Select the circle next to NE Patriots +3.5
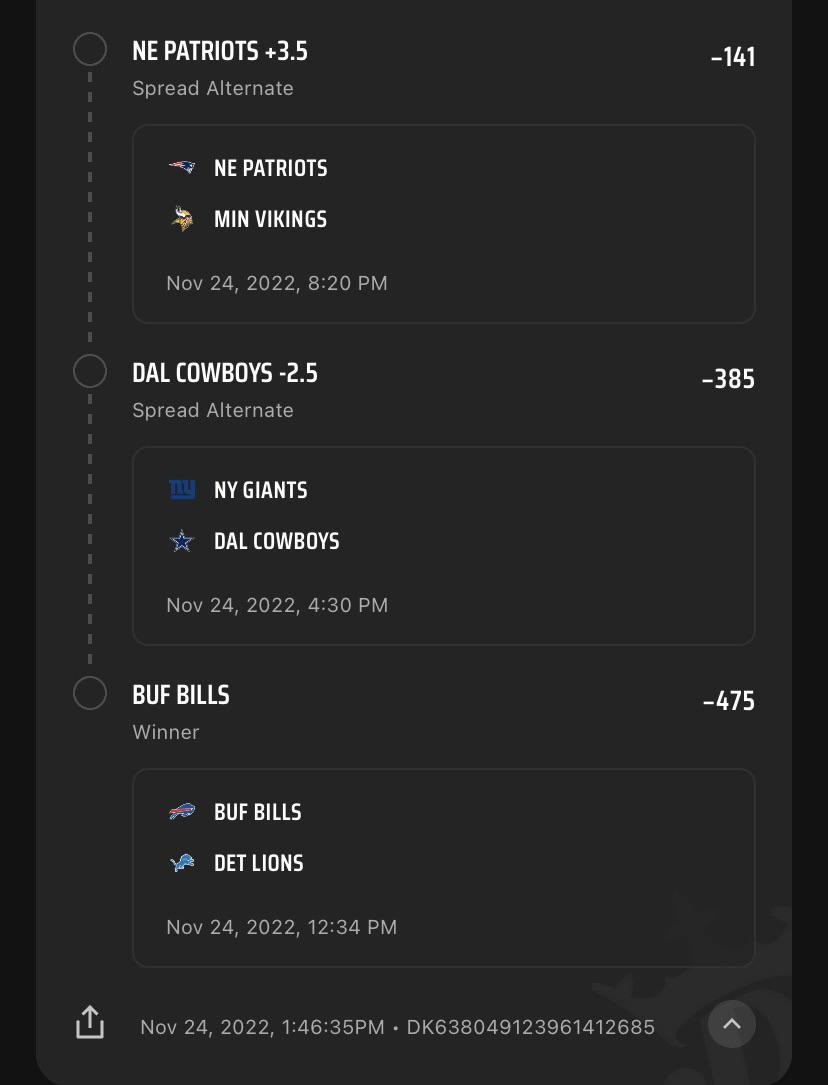The height and width of the screenshot is (1085, 828). [x=90, y=48]
